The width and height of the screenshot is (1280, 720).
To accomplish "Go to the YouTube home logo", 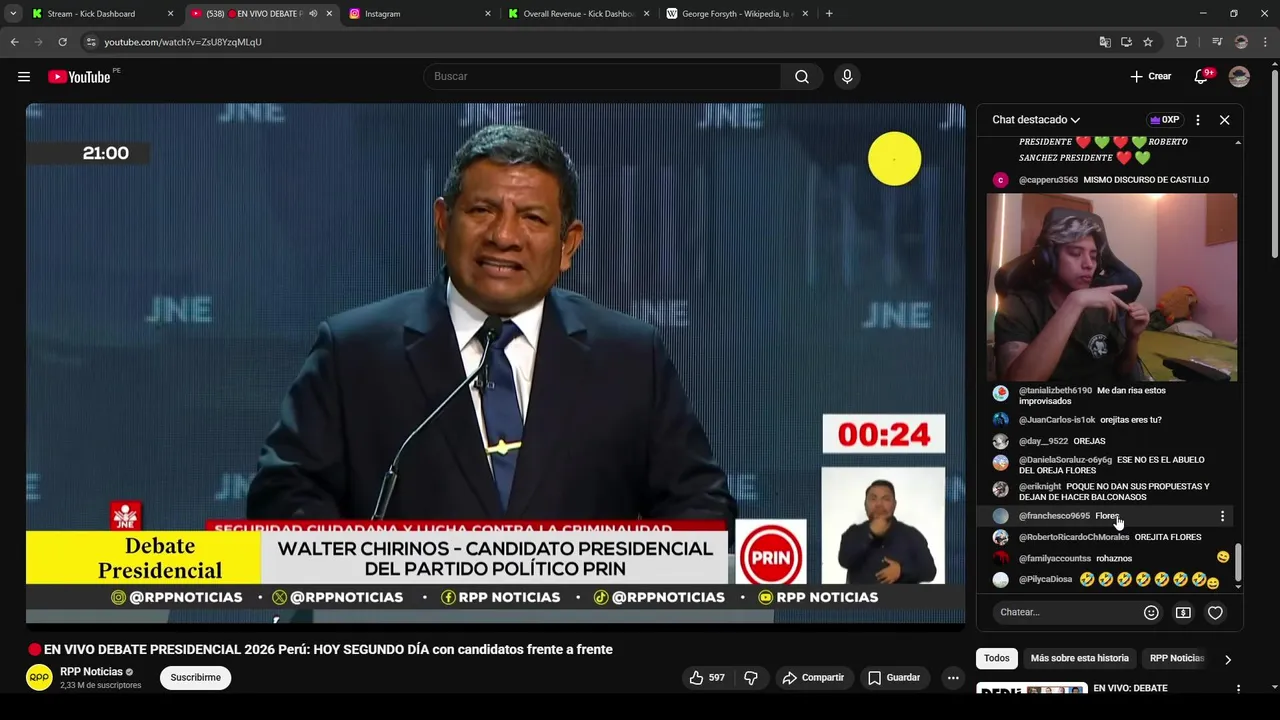I will click(79, 77).
